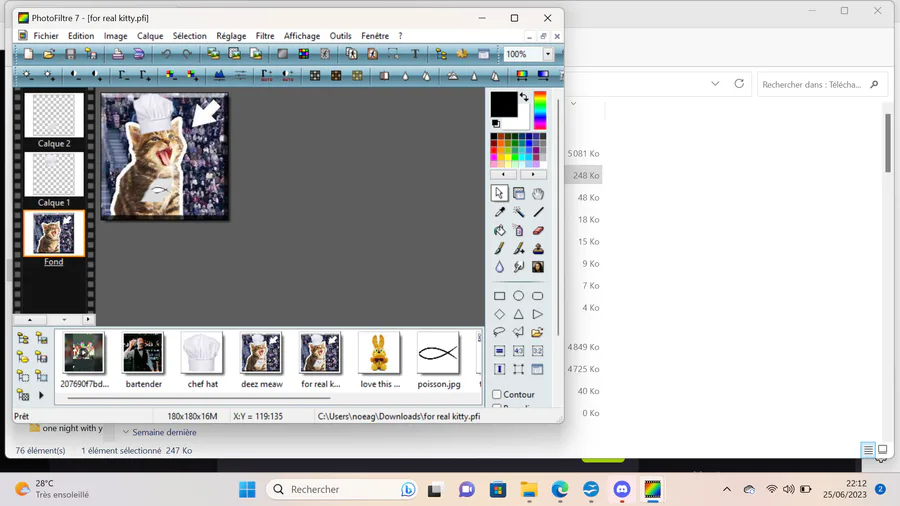Select the Paint bucket fill tool
Screen dimensions: 900x506
click(x=499, y=231)
